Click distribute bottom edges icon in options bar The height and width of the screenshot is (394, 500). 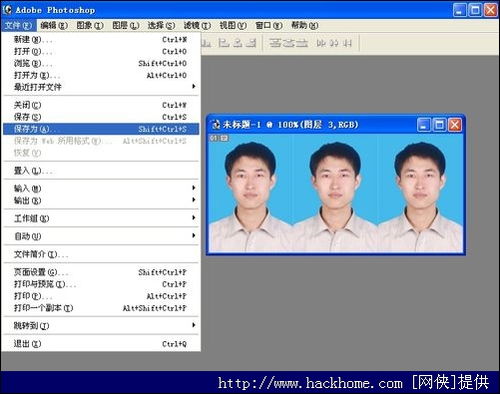coord(301,43)
